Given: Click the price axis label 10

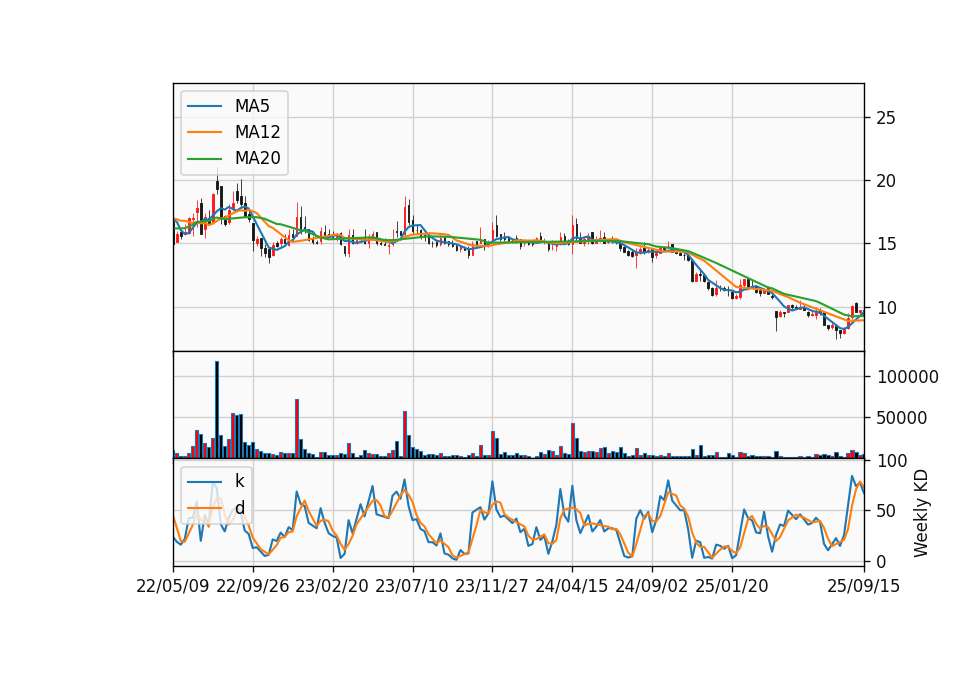Looking at the screenshot, I should (885, 308).
